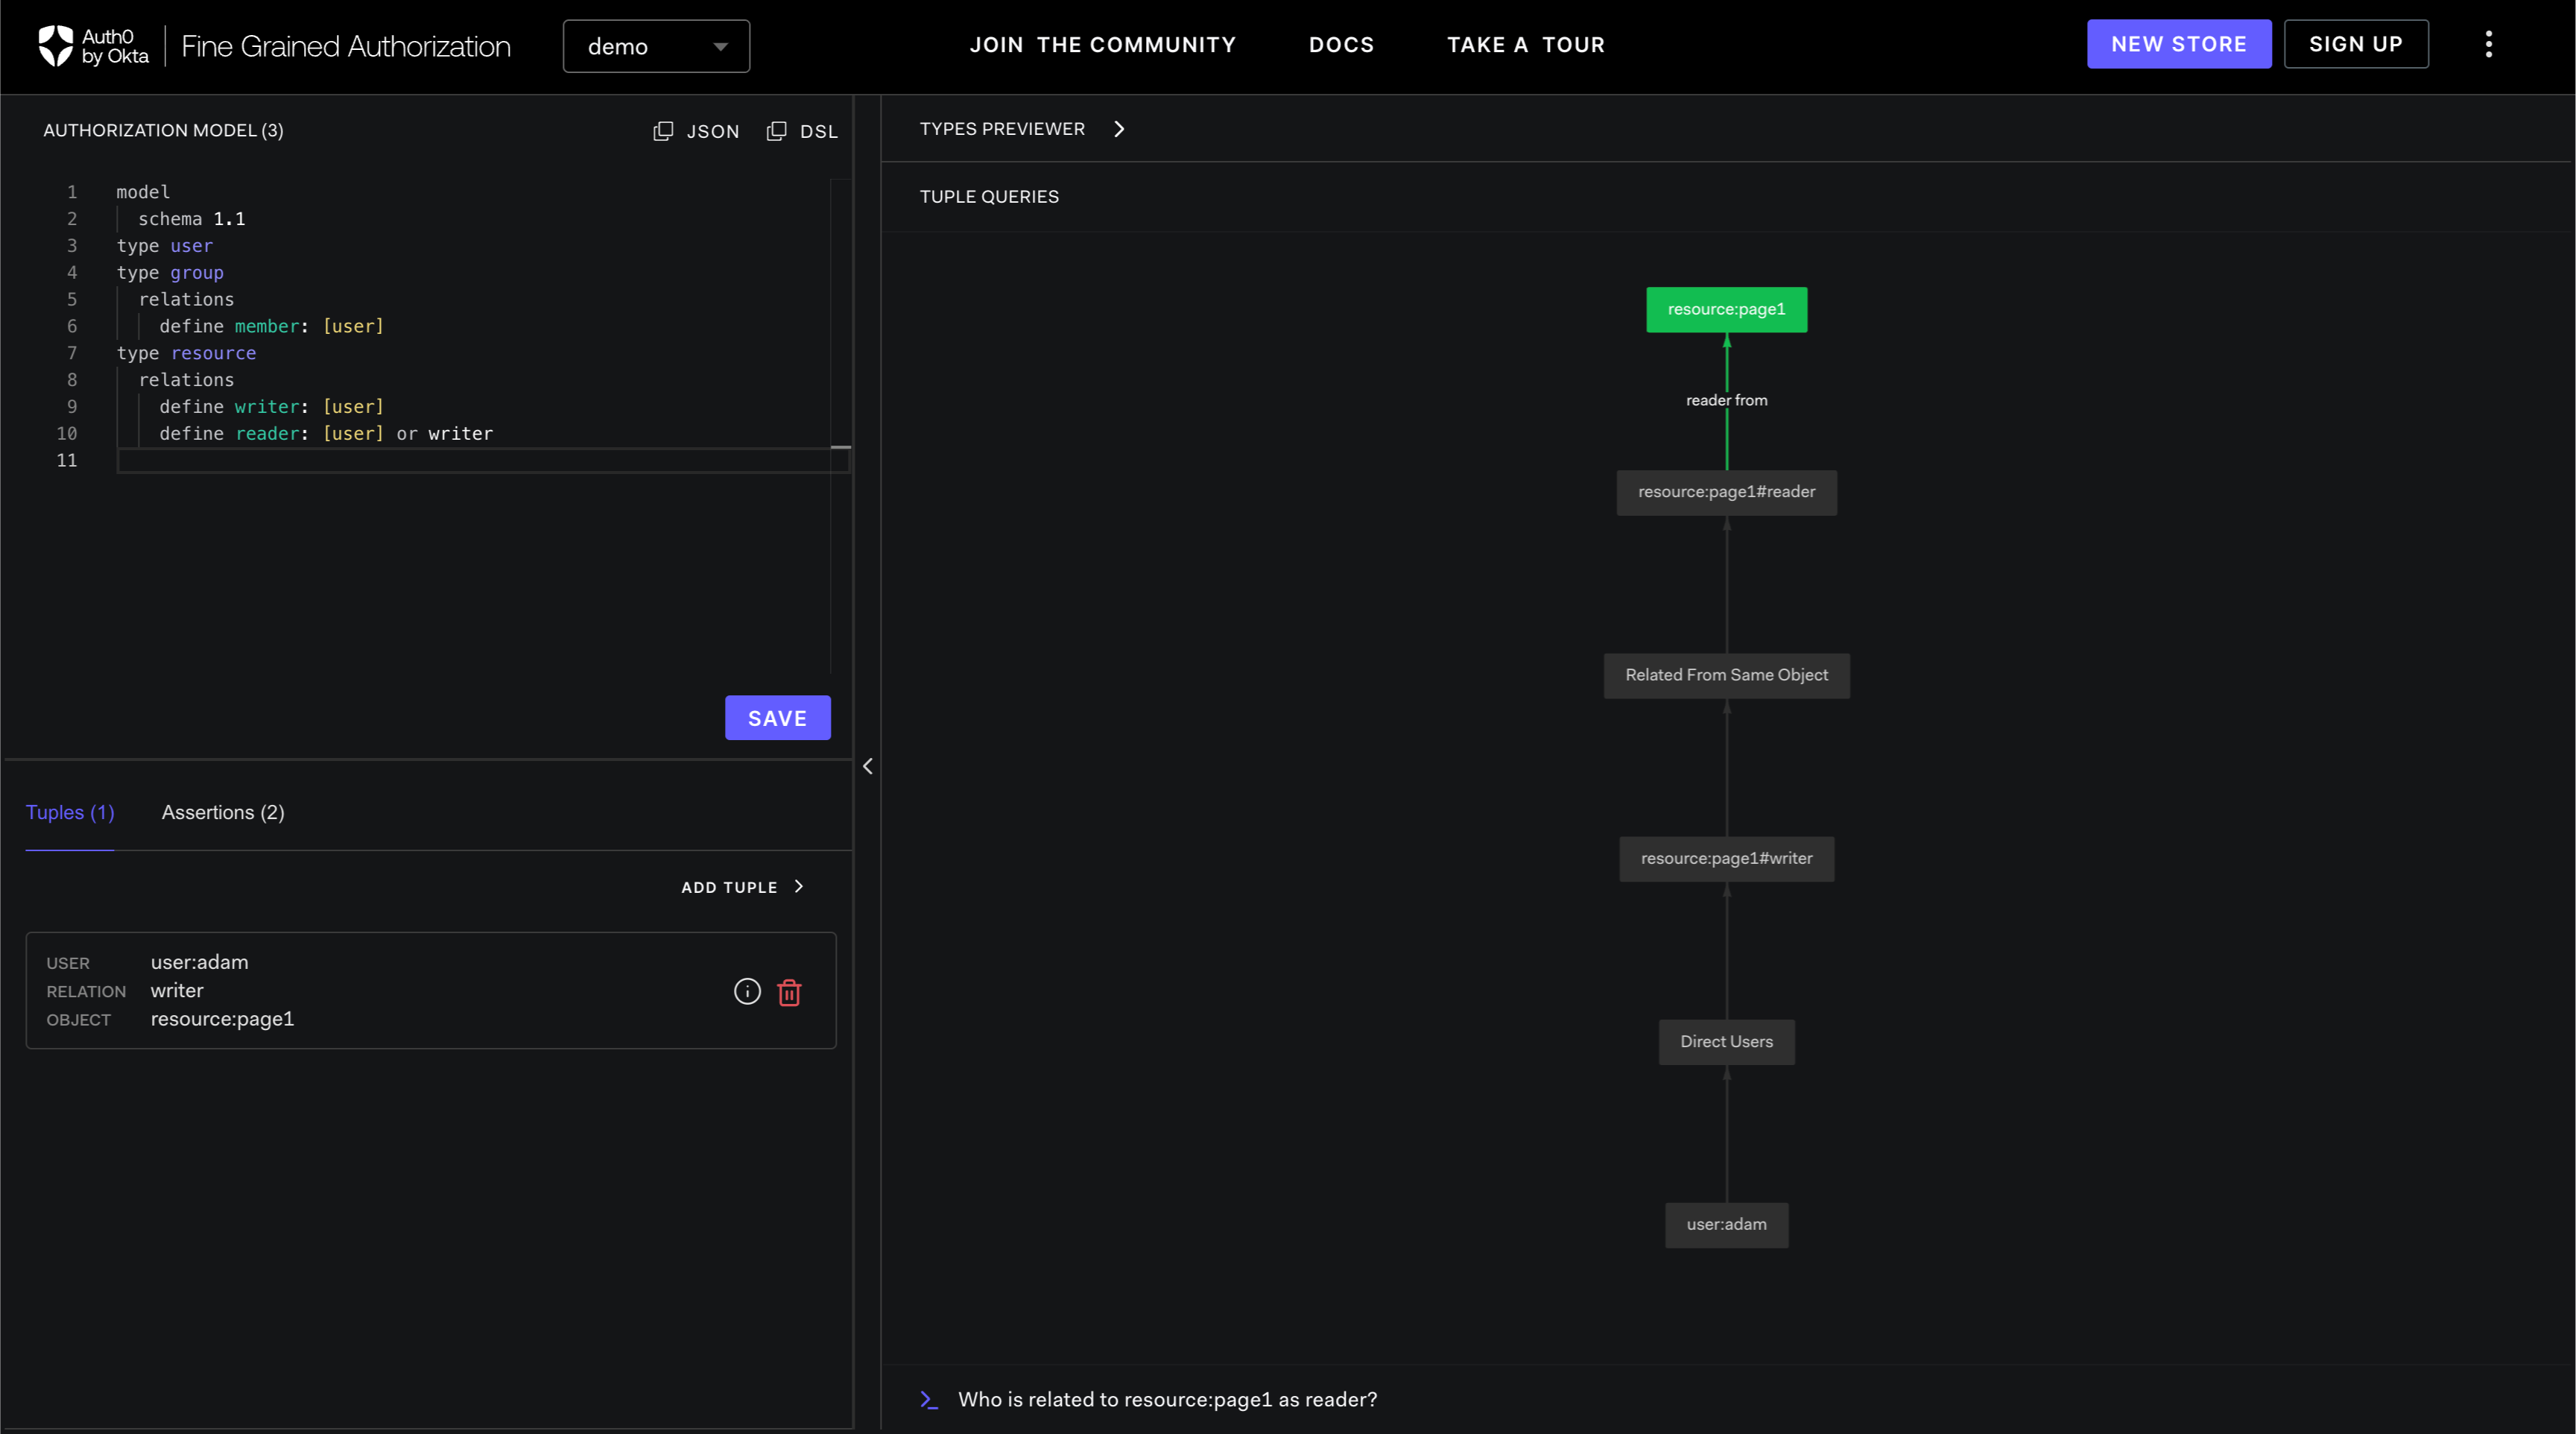Click 'type group' code line

pos(170,272)
